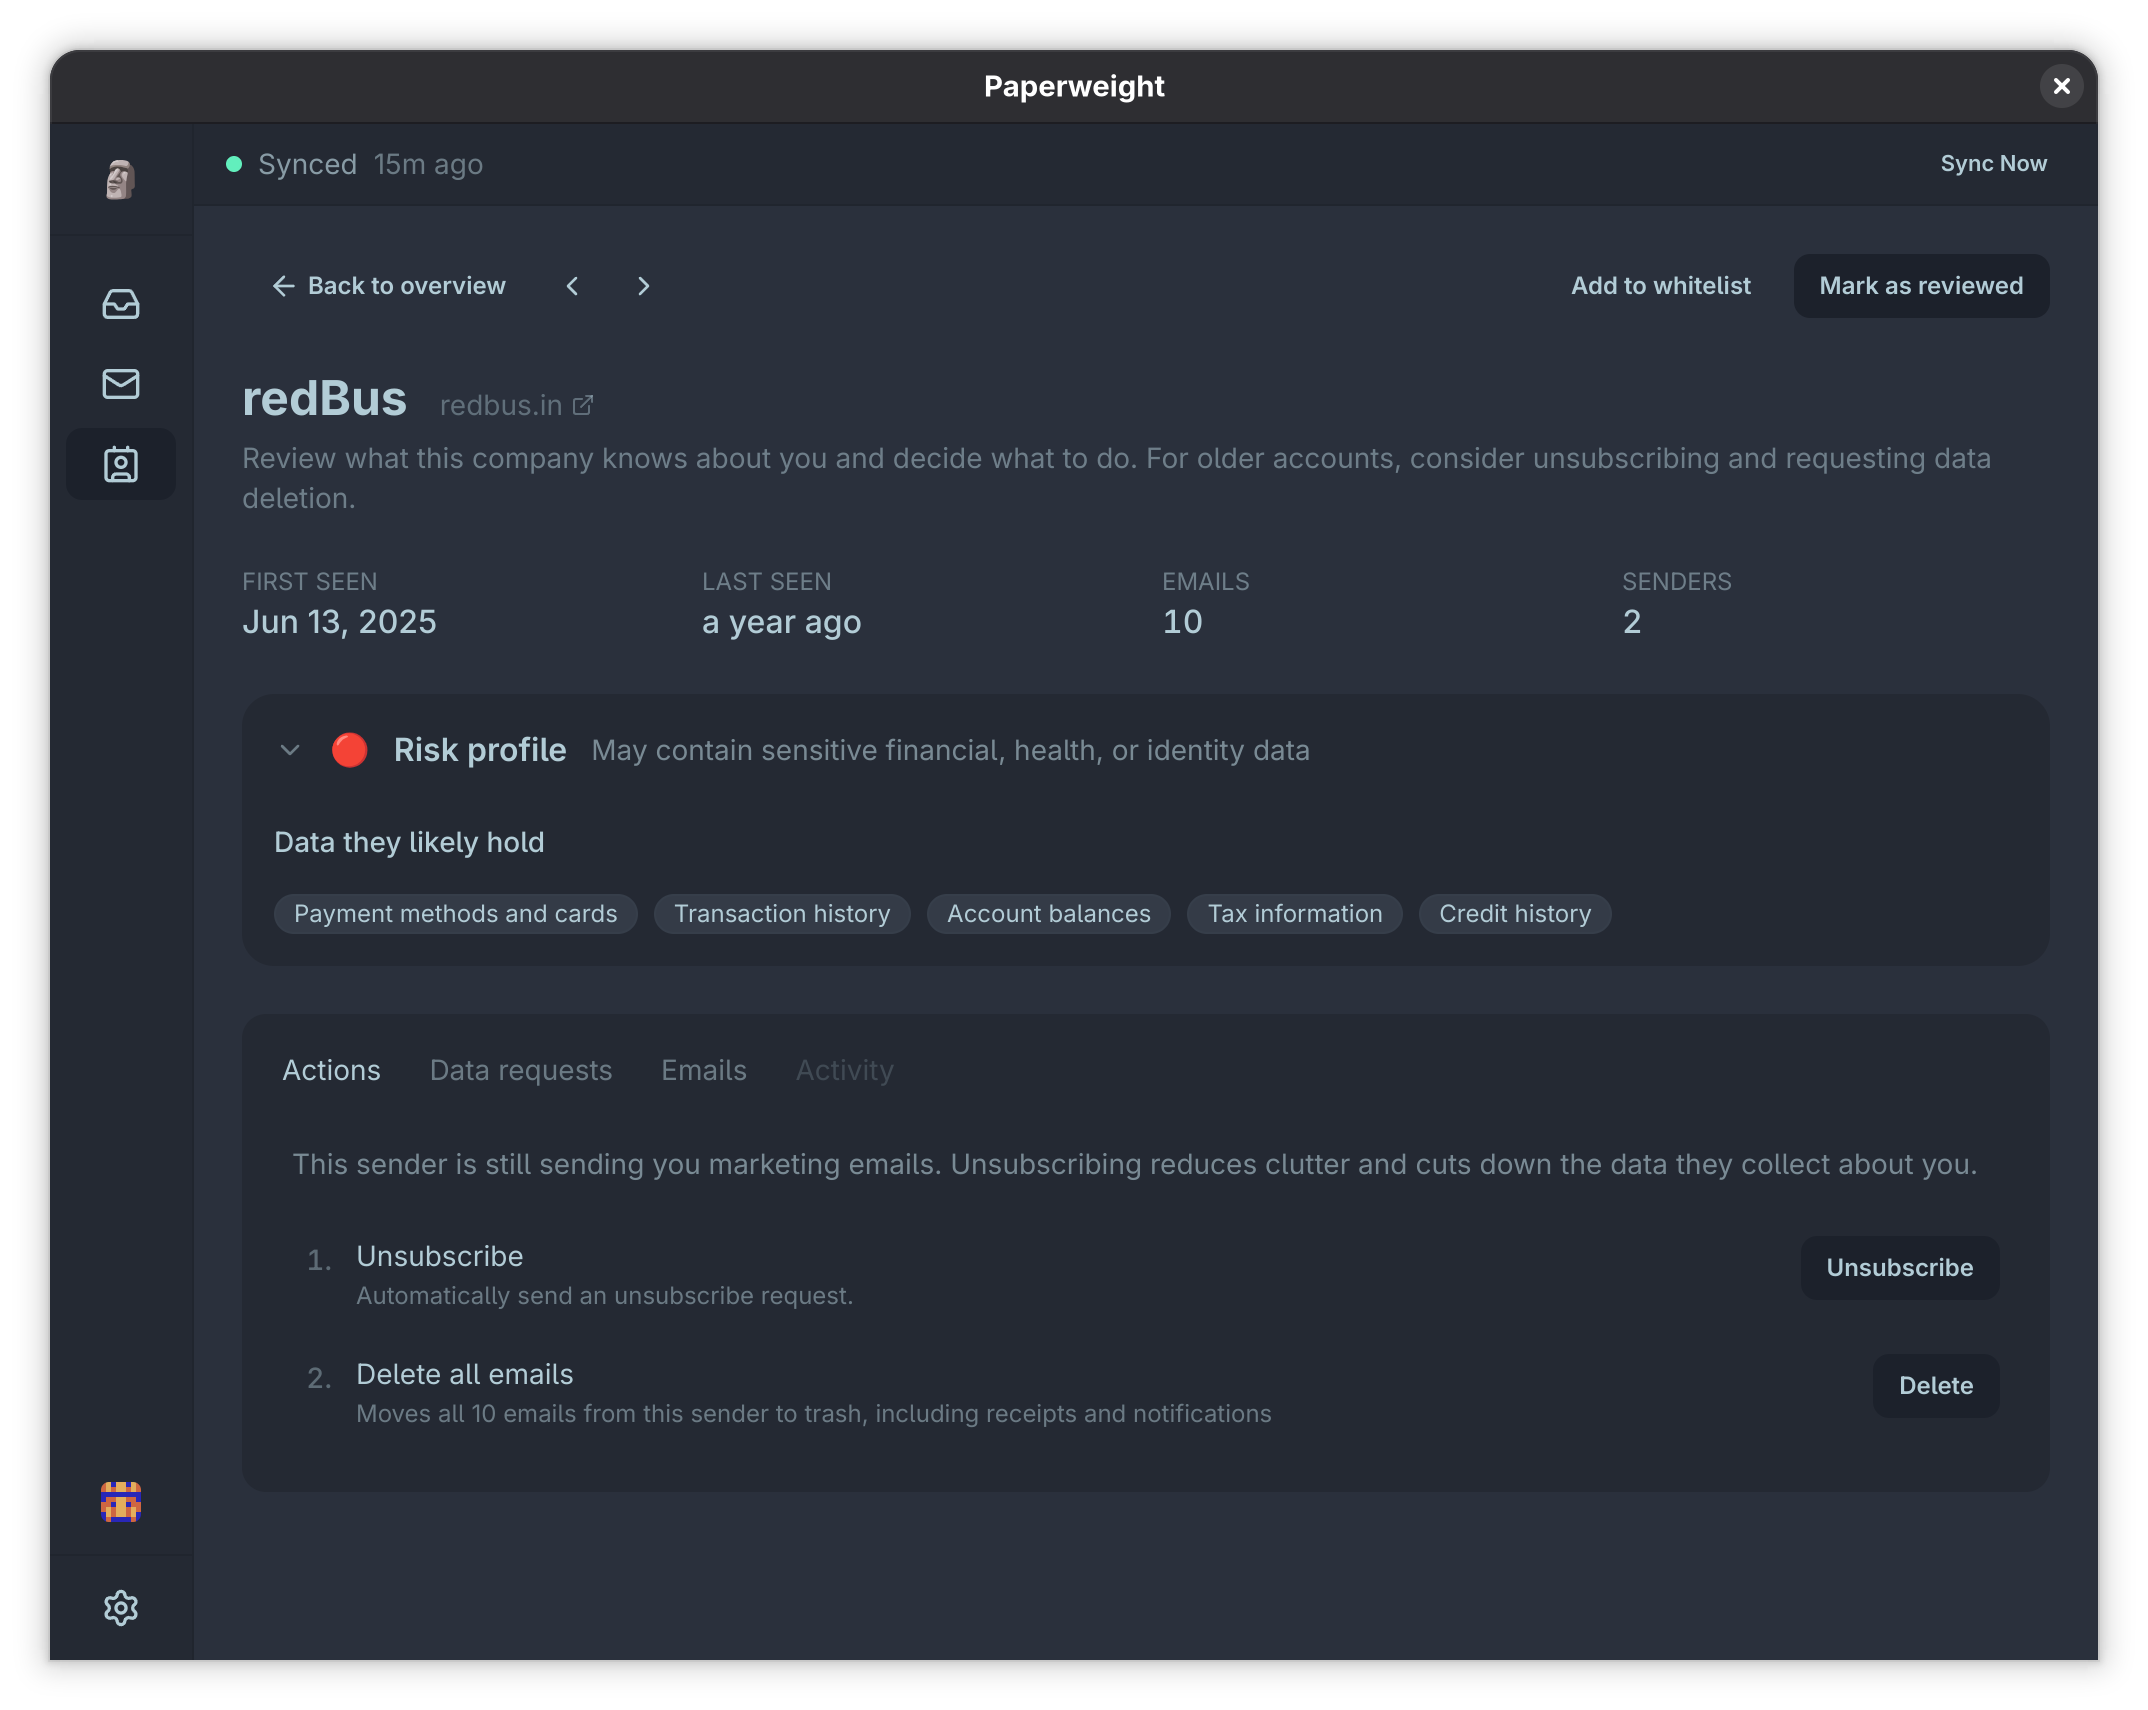Screen dimensions: 2148x1710
Task: Open the inbox tray sidebar icon
Action: click(121, 304)
